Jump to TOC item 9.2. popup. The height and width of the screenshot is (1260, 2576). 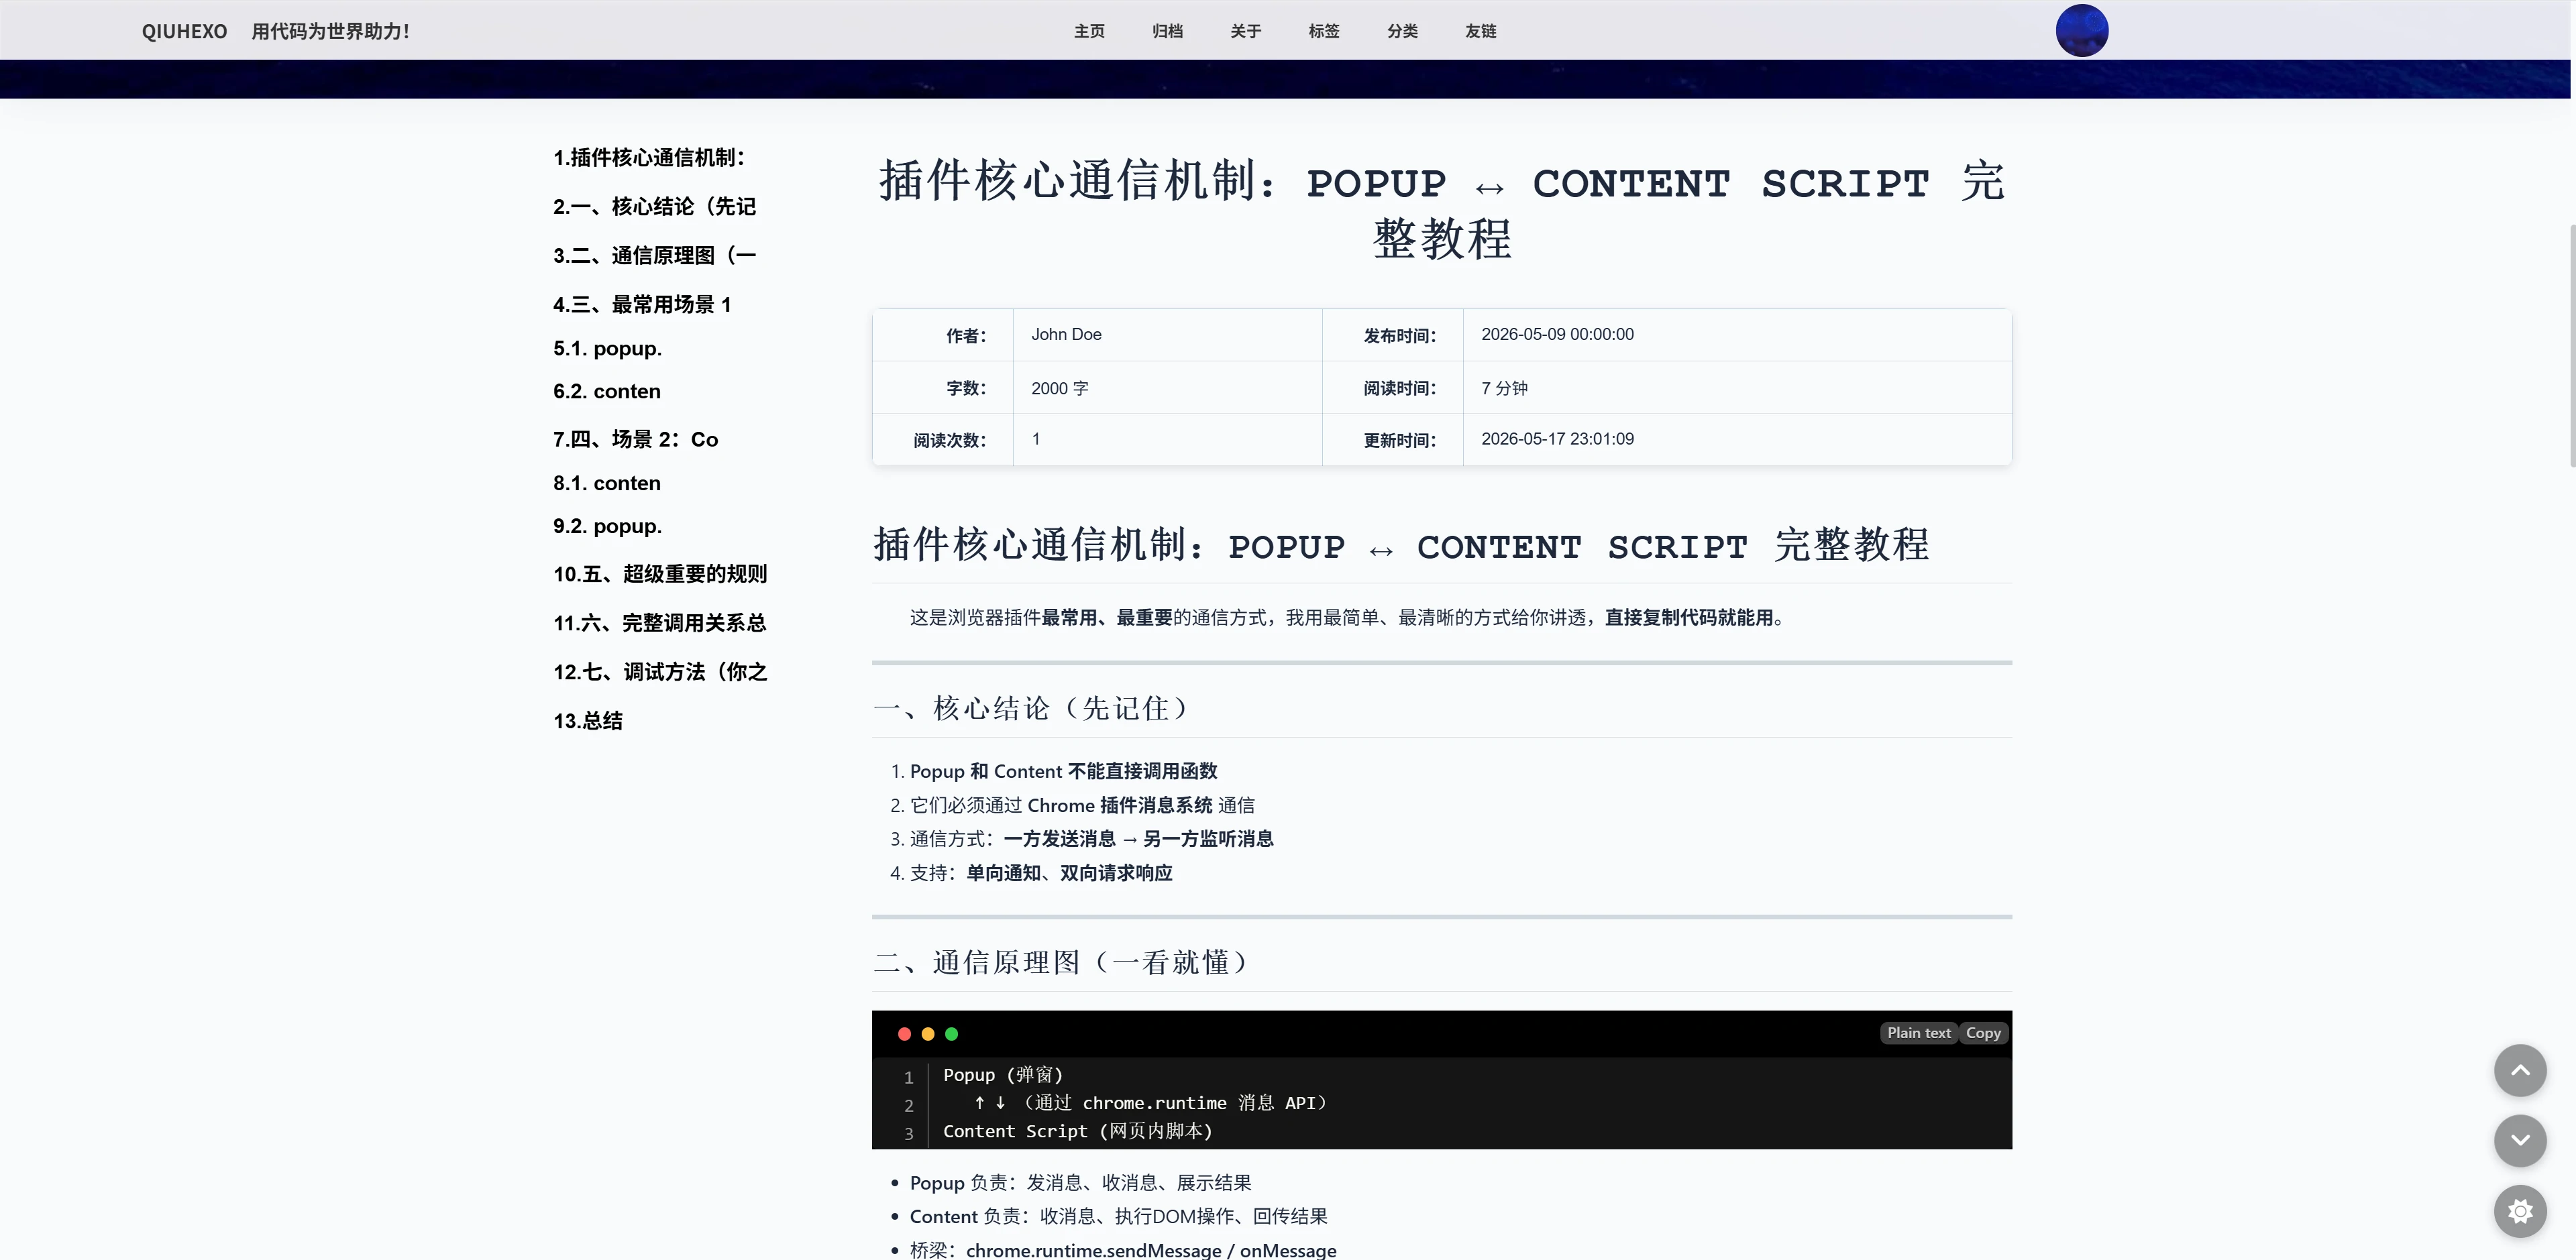point(607,526)
